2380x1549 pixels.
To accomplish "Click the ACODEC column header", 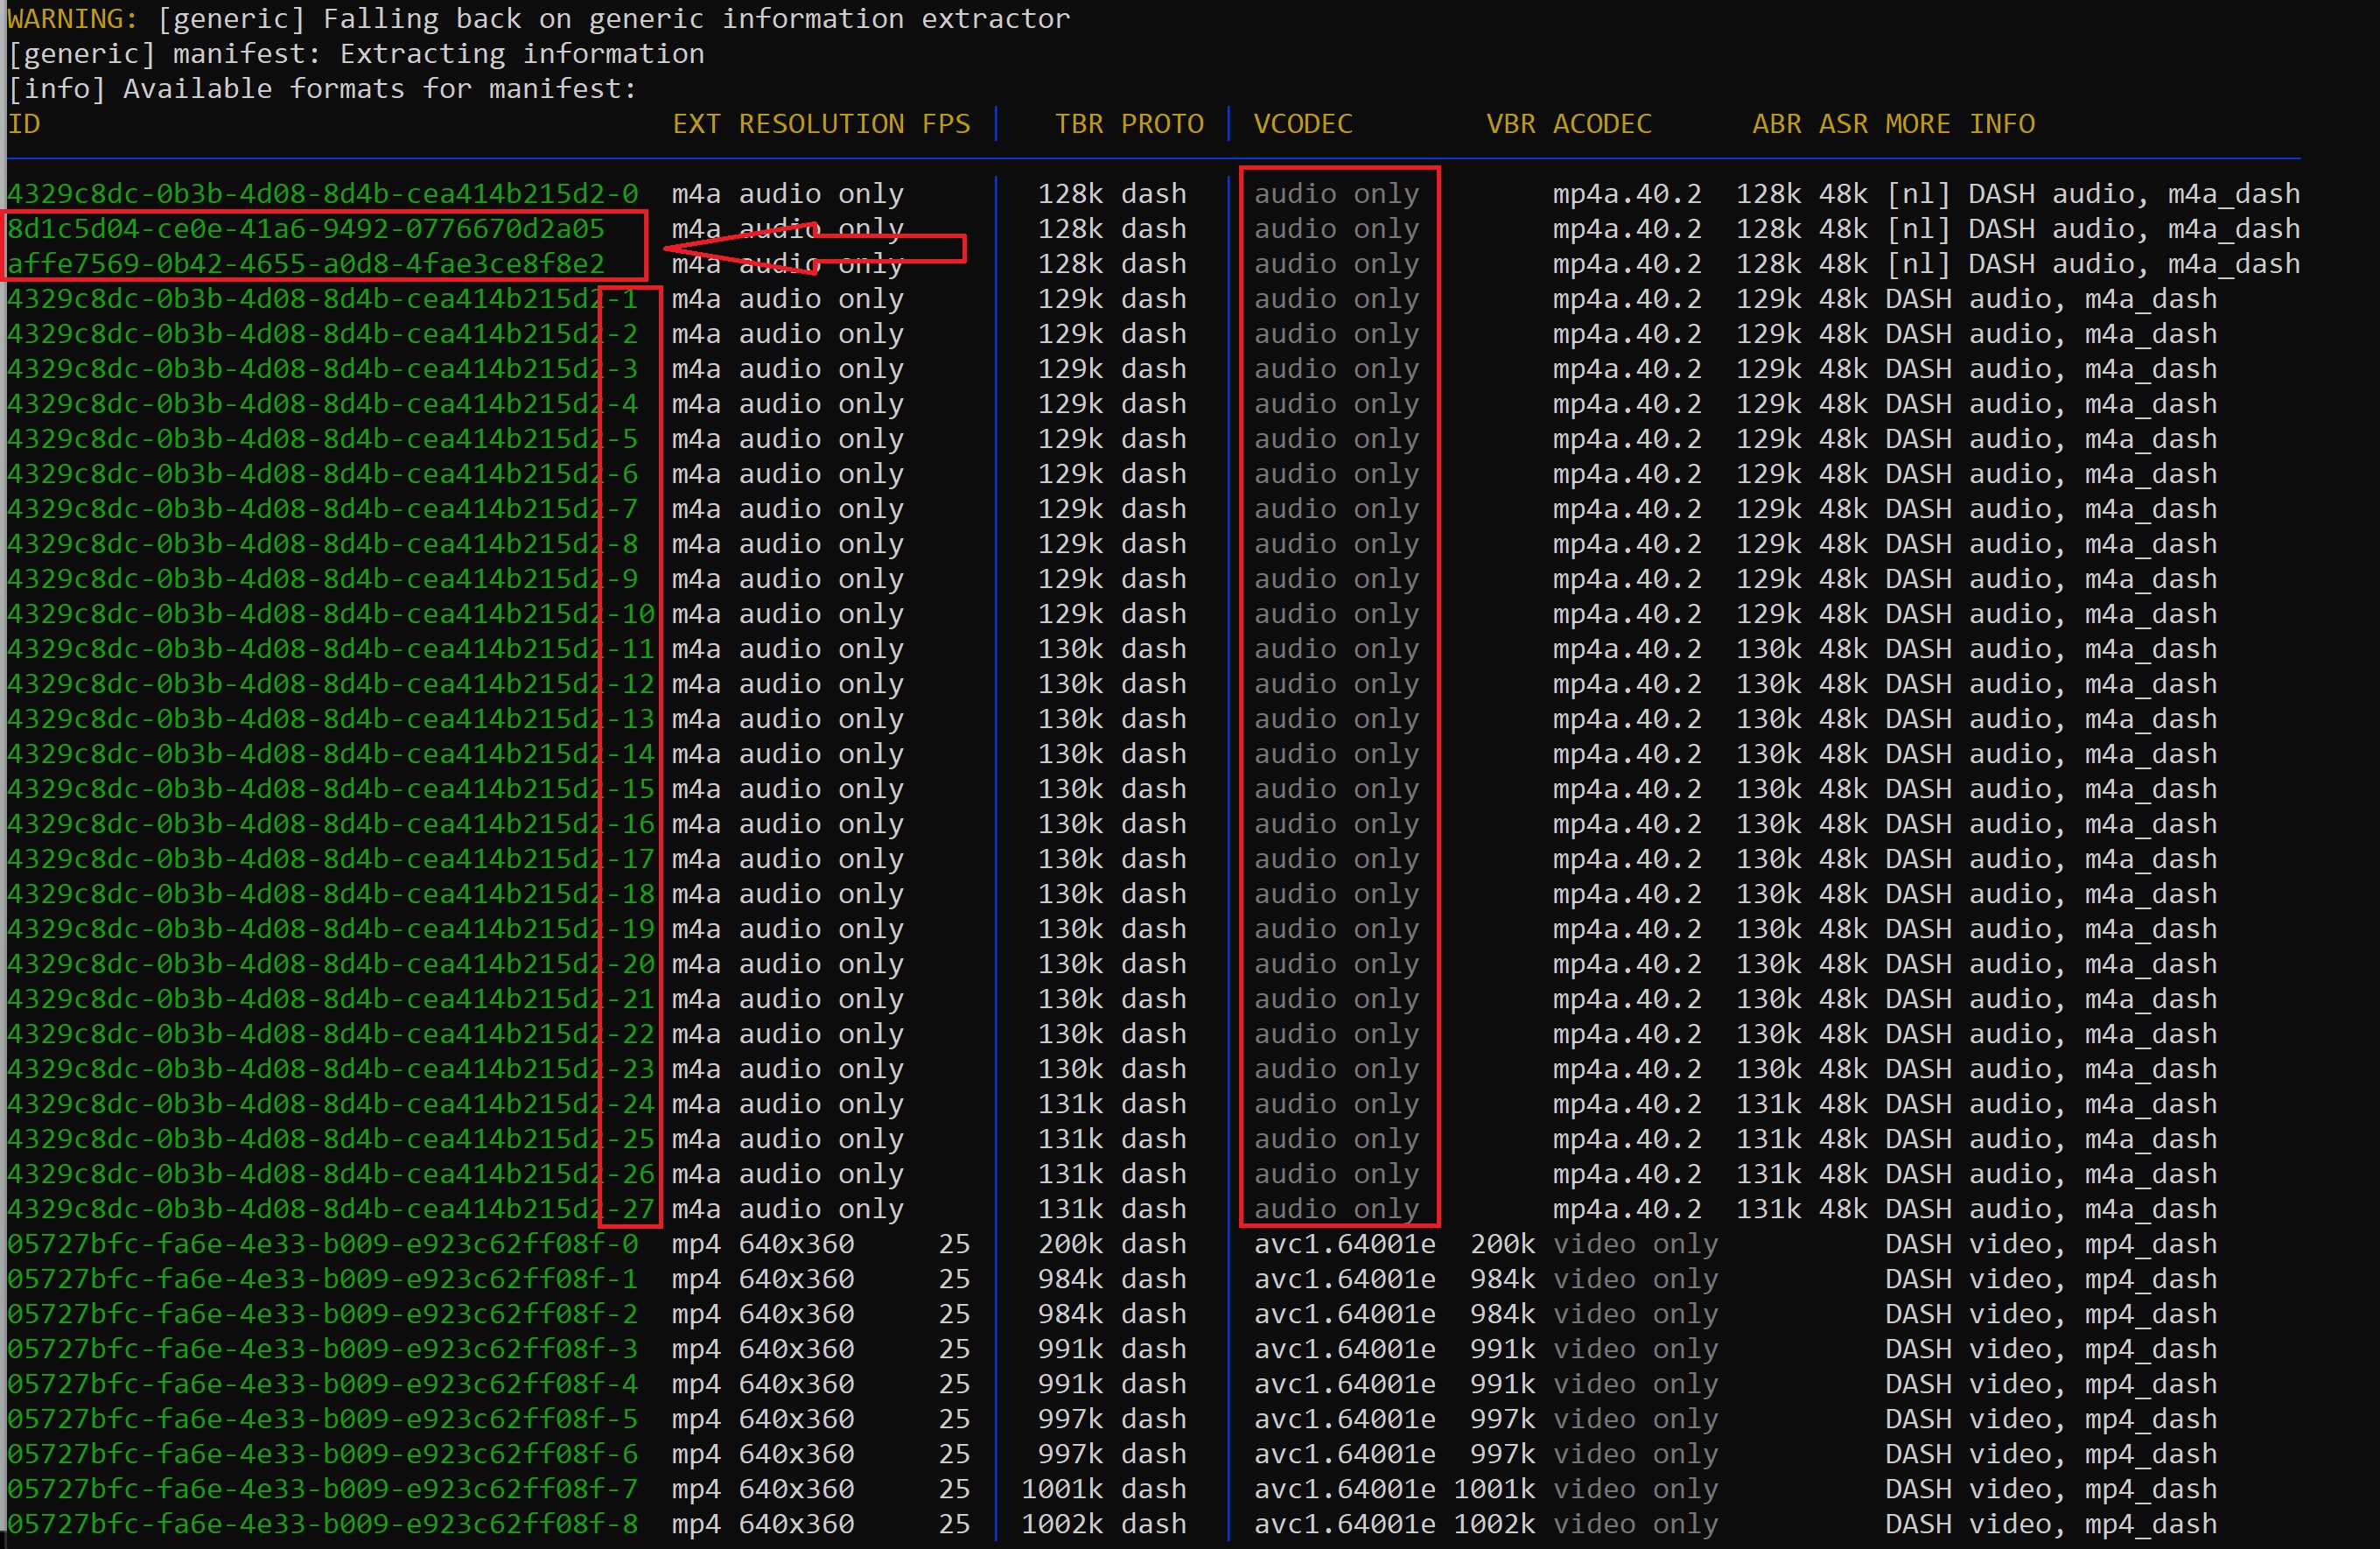I will (1601, 124).
